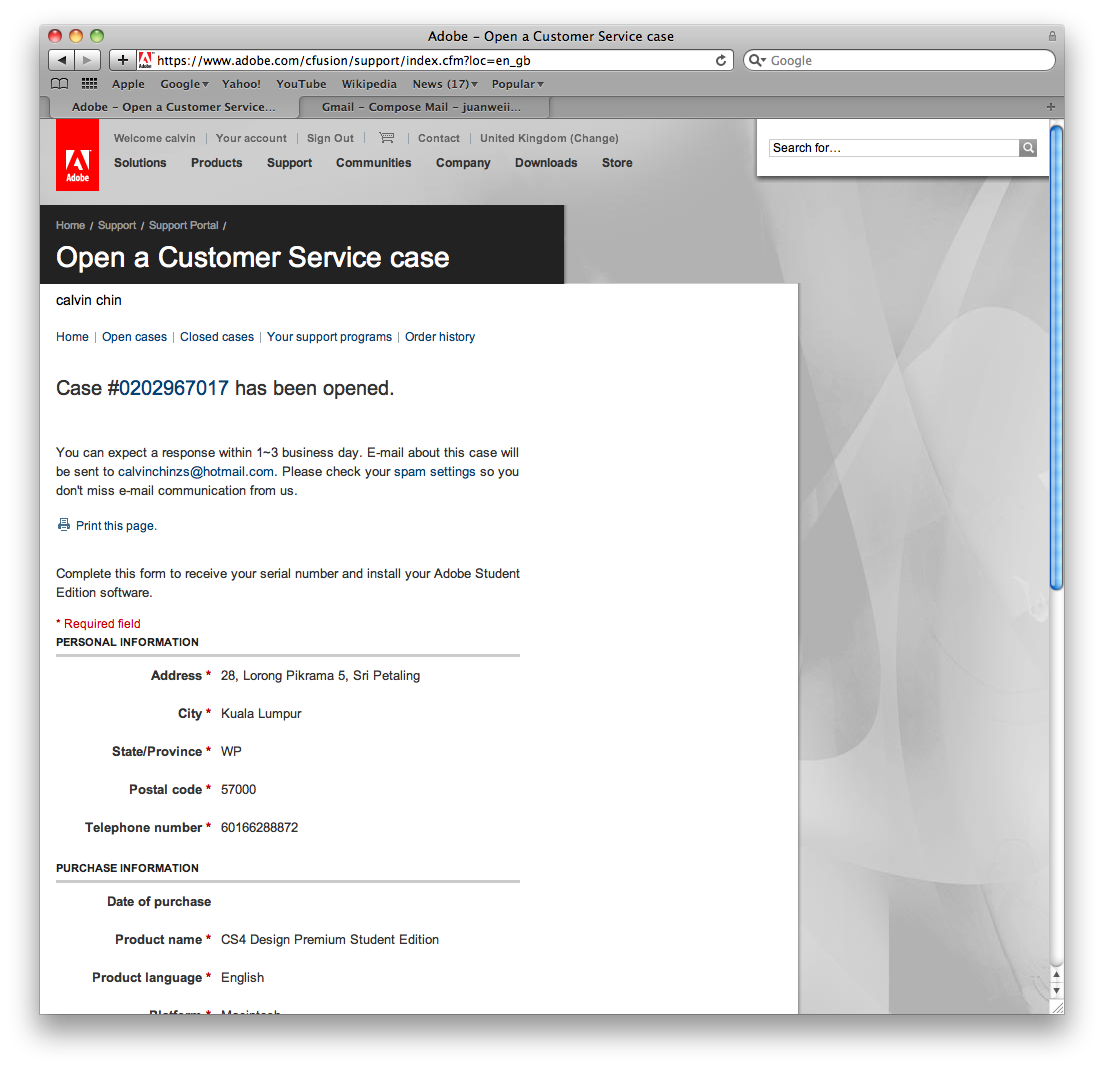Viewport: 1104px width, 1069px height.
Task: Click the padlock icon in title bar
Action: [x=1052, y=36]
